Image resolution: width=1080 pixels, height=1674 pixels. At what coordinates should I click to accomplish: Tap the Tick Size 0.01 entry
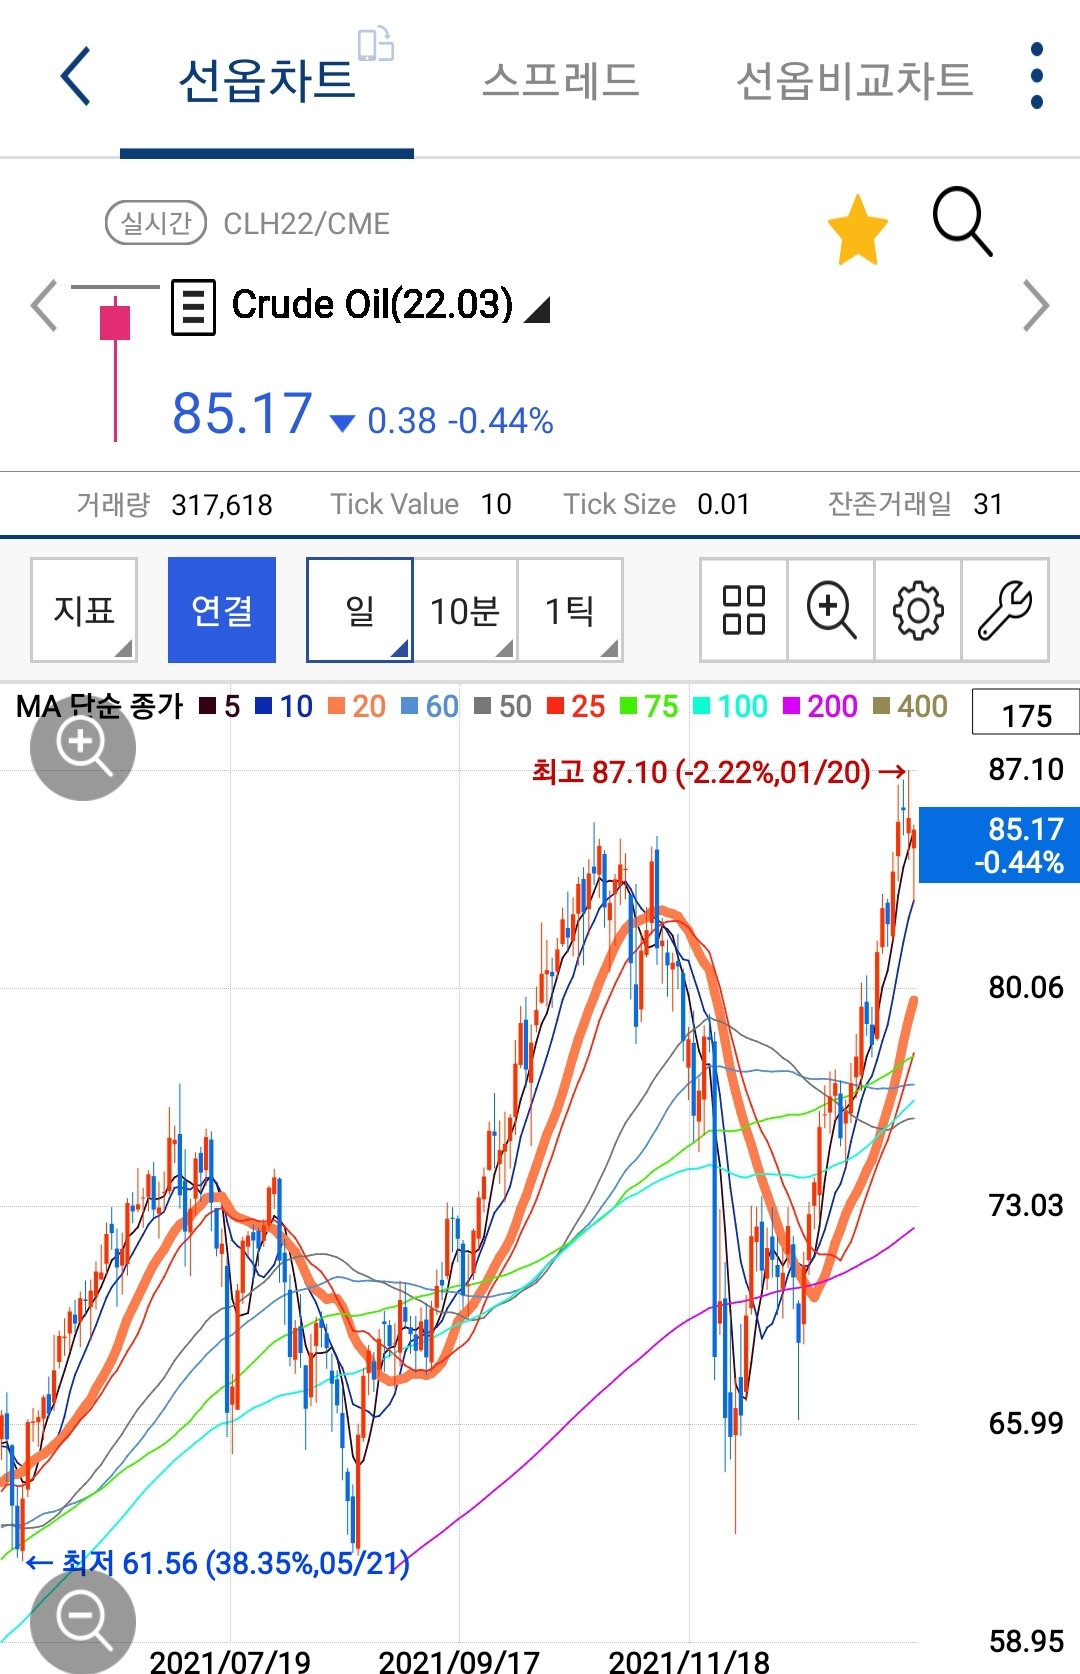(656, 504)
